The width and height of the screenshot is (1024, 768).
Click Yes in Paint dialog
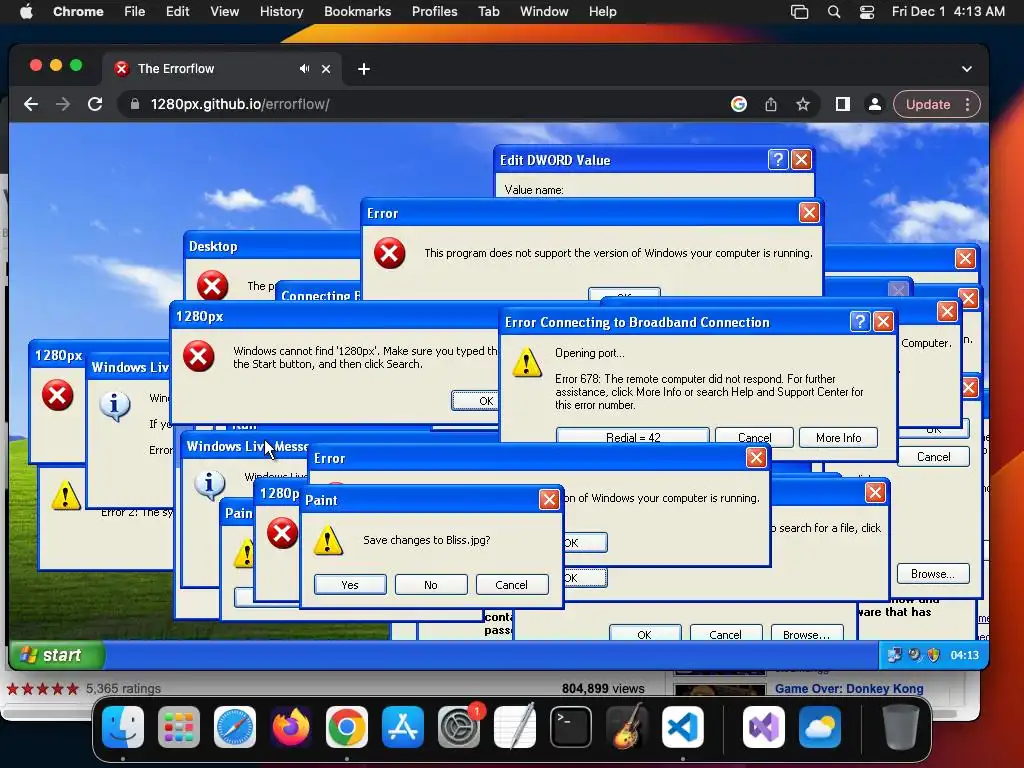click(x=350, y=584)
